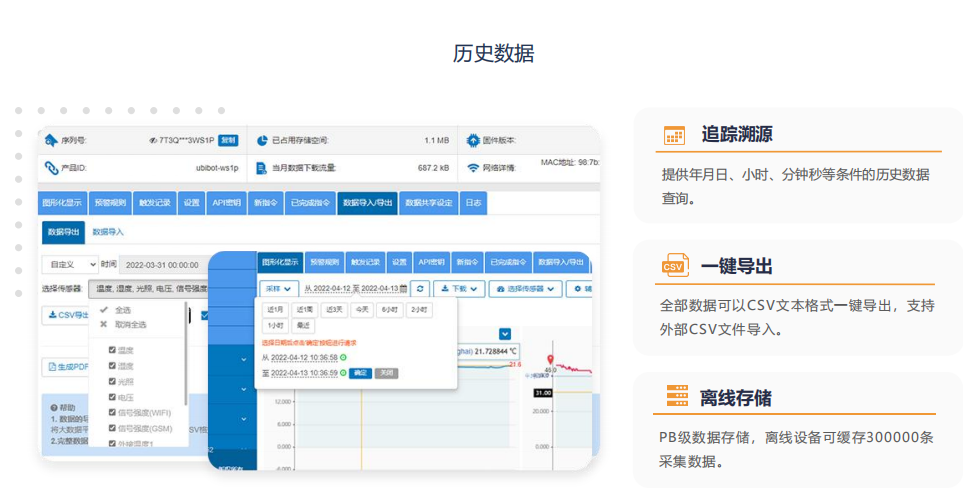Screen dimensions: 963x504
Task: Click the black 31.00 axis marker label
Action: 543,392
